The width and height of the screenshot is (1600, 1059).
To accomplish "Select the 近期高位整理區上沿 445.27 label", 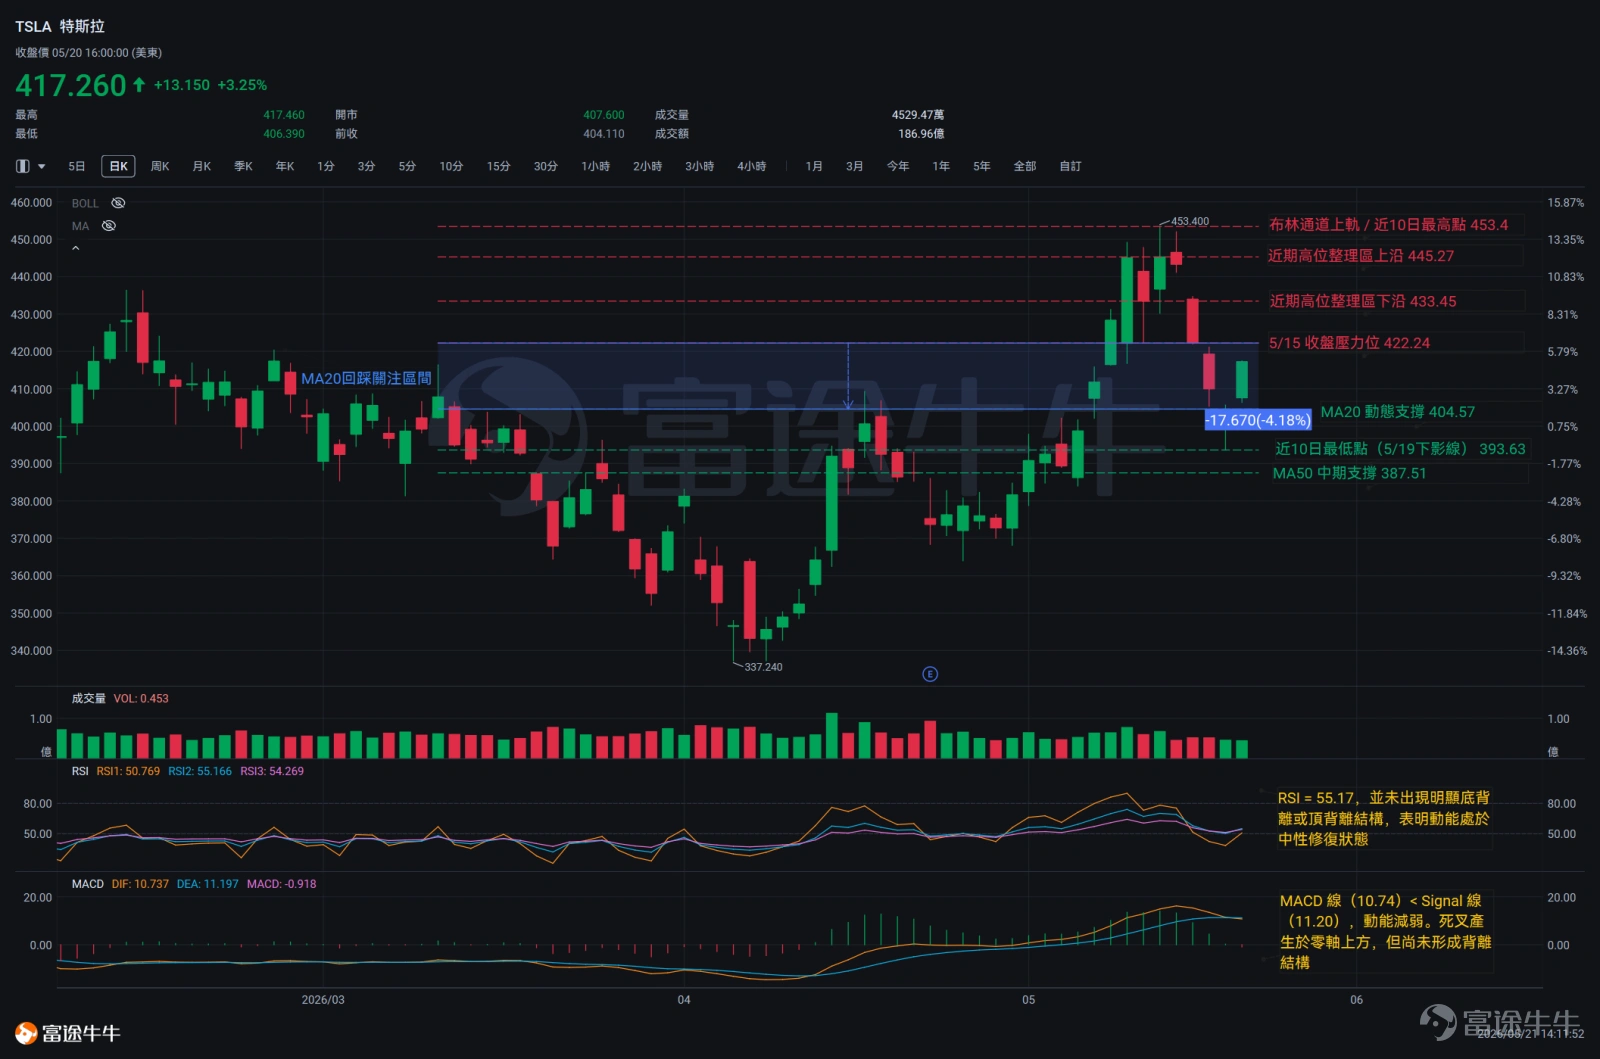I will point(1361,256).
